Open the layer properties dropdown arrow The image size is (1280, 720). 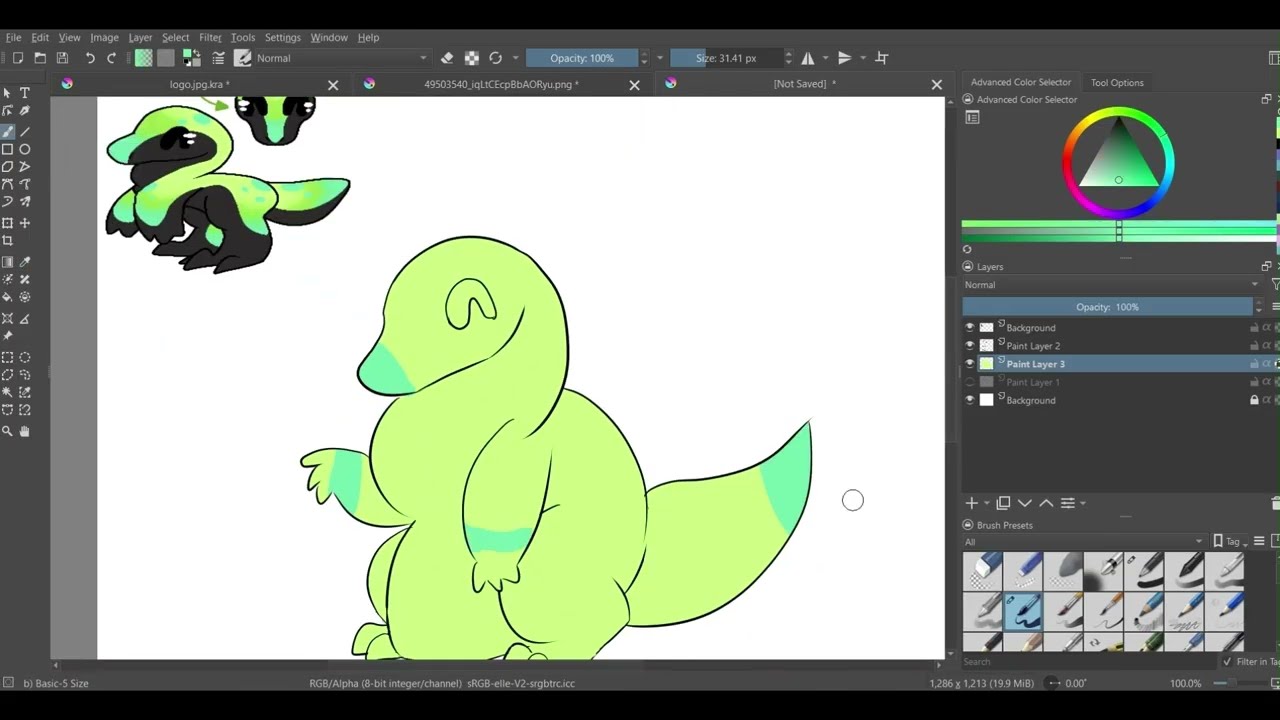pyautogui.click(x=1082, y=503)
